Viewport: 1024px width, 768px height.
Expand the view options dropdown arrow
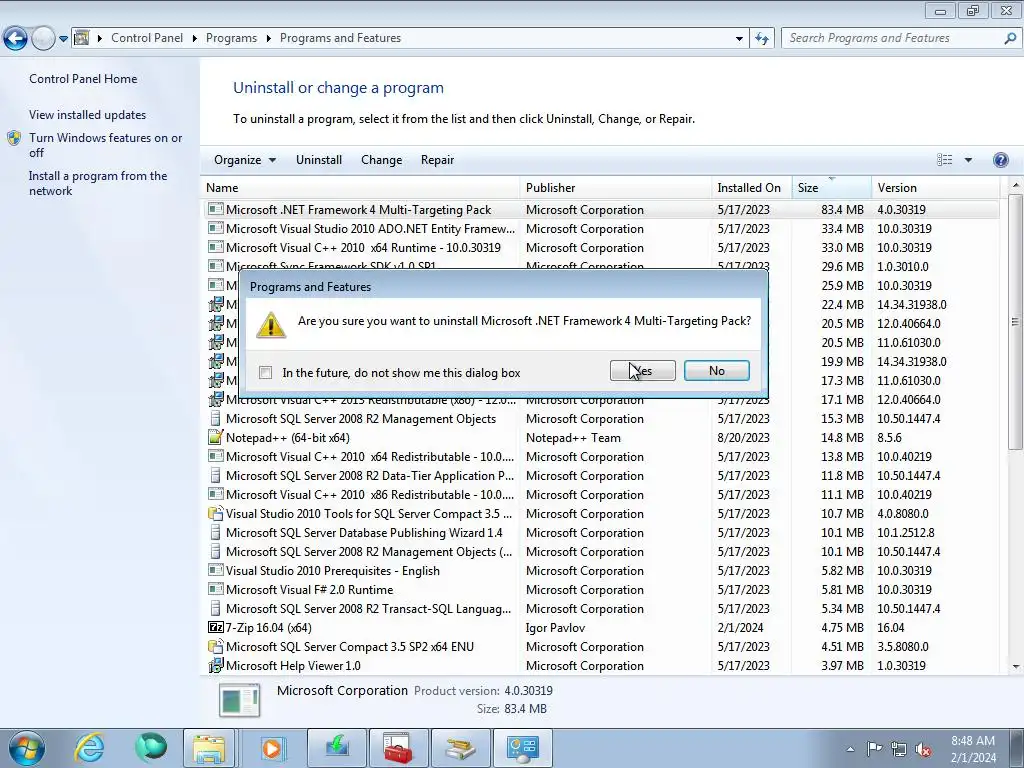pyautogui.click(x=968, y=160)
